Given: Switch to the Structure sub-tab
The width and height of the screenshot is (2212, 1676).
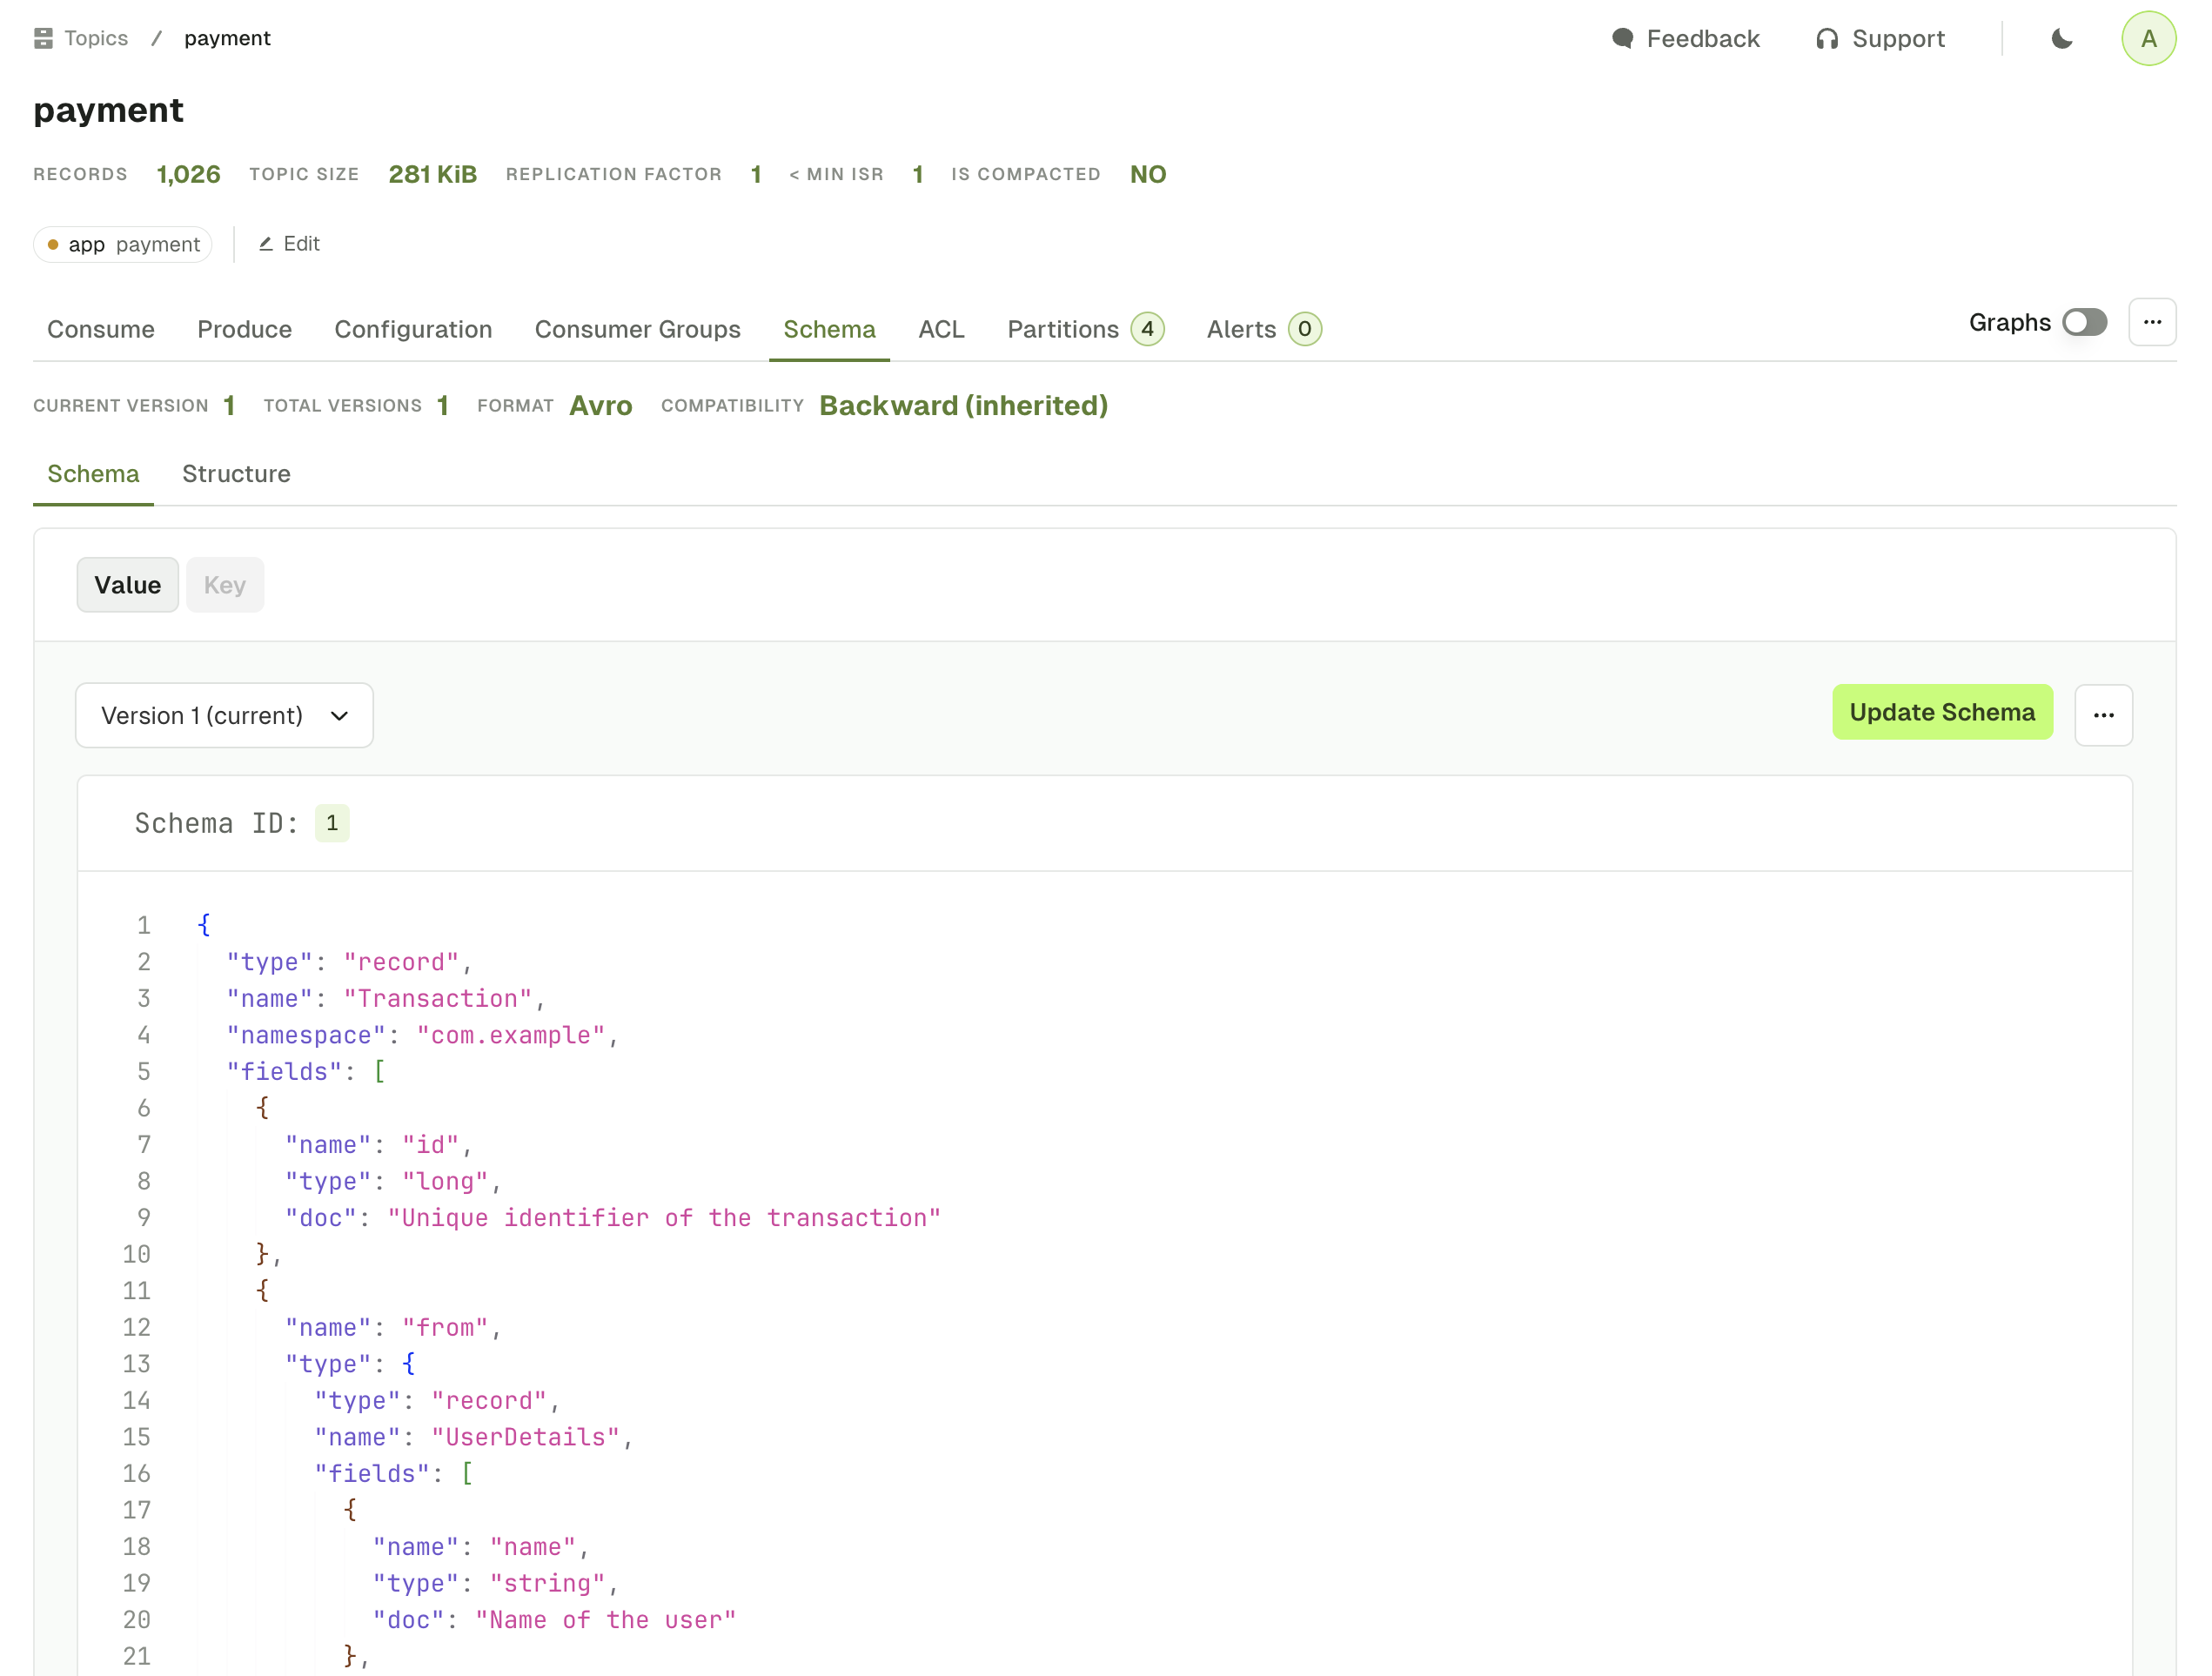Looking at the screenshot, I should tap(236, 474).
